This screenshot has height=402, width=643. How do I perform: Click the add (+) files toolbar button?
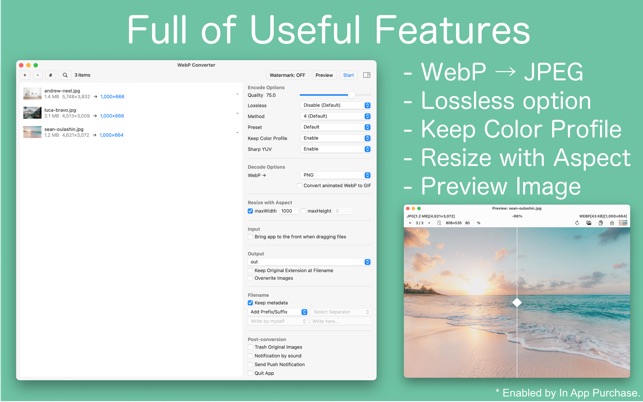tap(25, 75)
